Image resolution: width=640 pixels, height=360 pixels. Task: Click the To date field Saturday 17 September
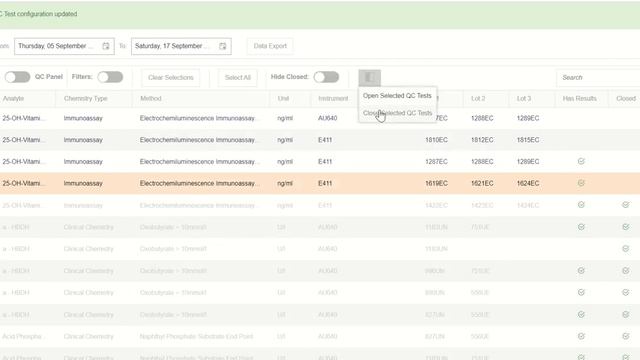[181, 46]
